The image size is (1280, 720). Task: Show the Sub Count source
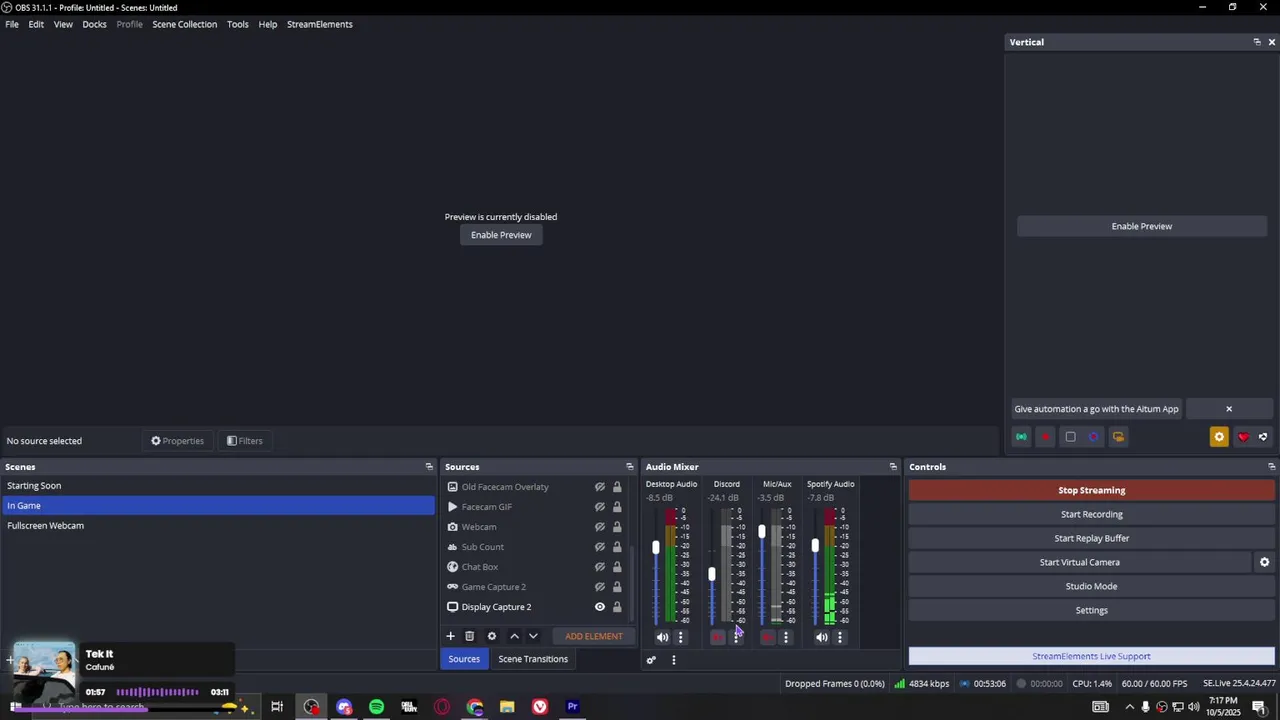(600, 547)
